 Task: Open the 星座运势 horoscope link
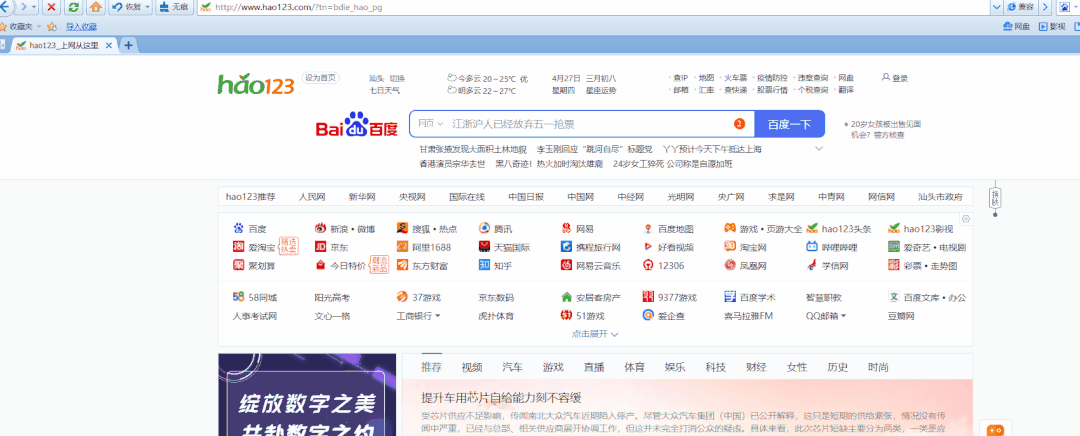[x=601, y=90]
